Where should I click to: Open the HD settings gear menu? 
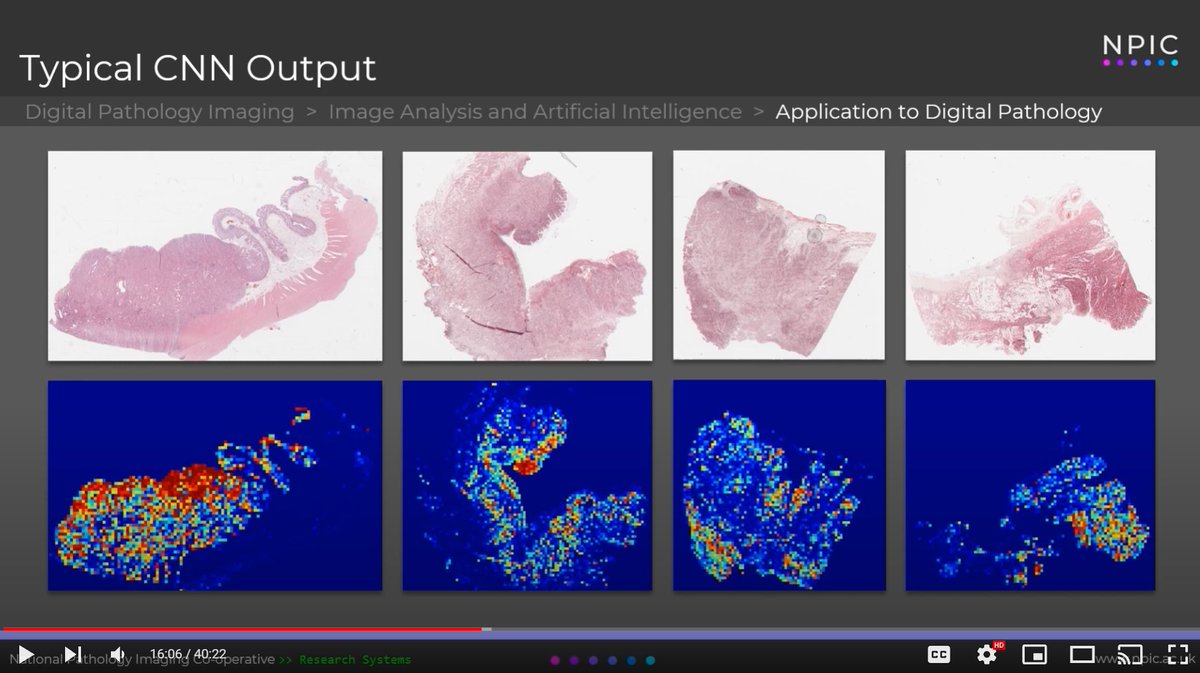tap(987, 654)
